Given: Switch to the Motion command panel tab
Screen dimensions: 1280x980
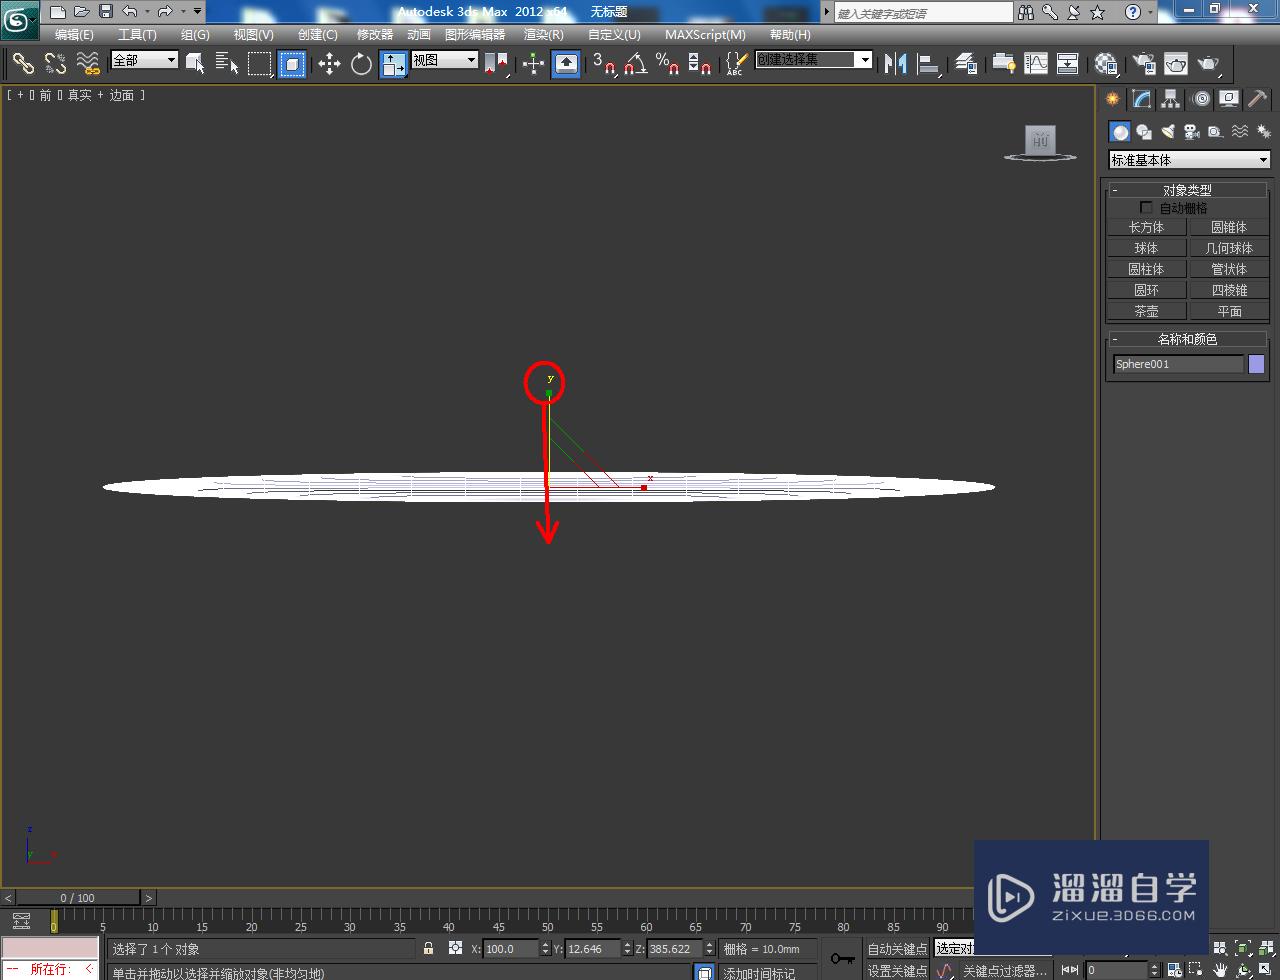Looking at the screenshot, I should point(1200,99).
